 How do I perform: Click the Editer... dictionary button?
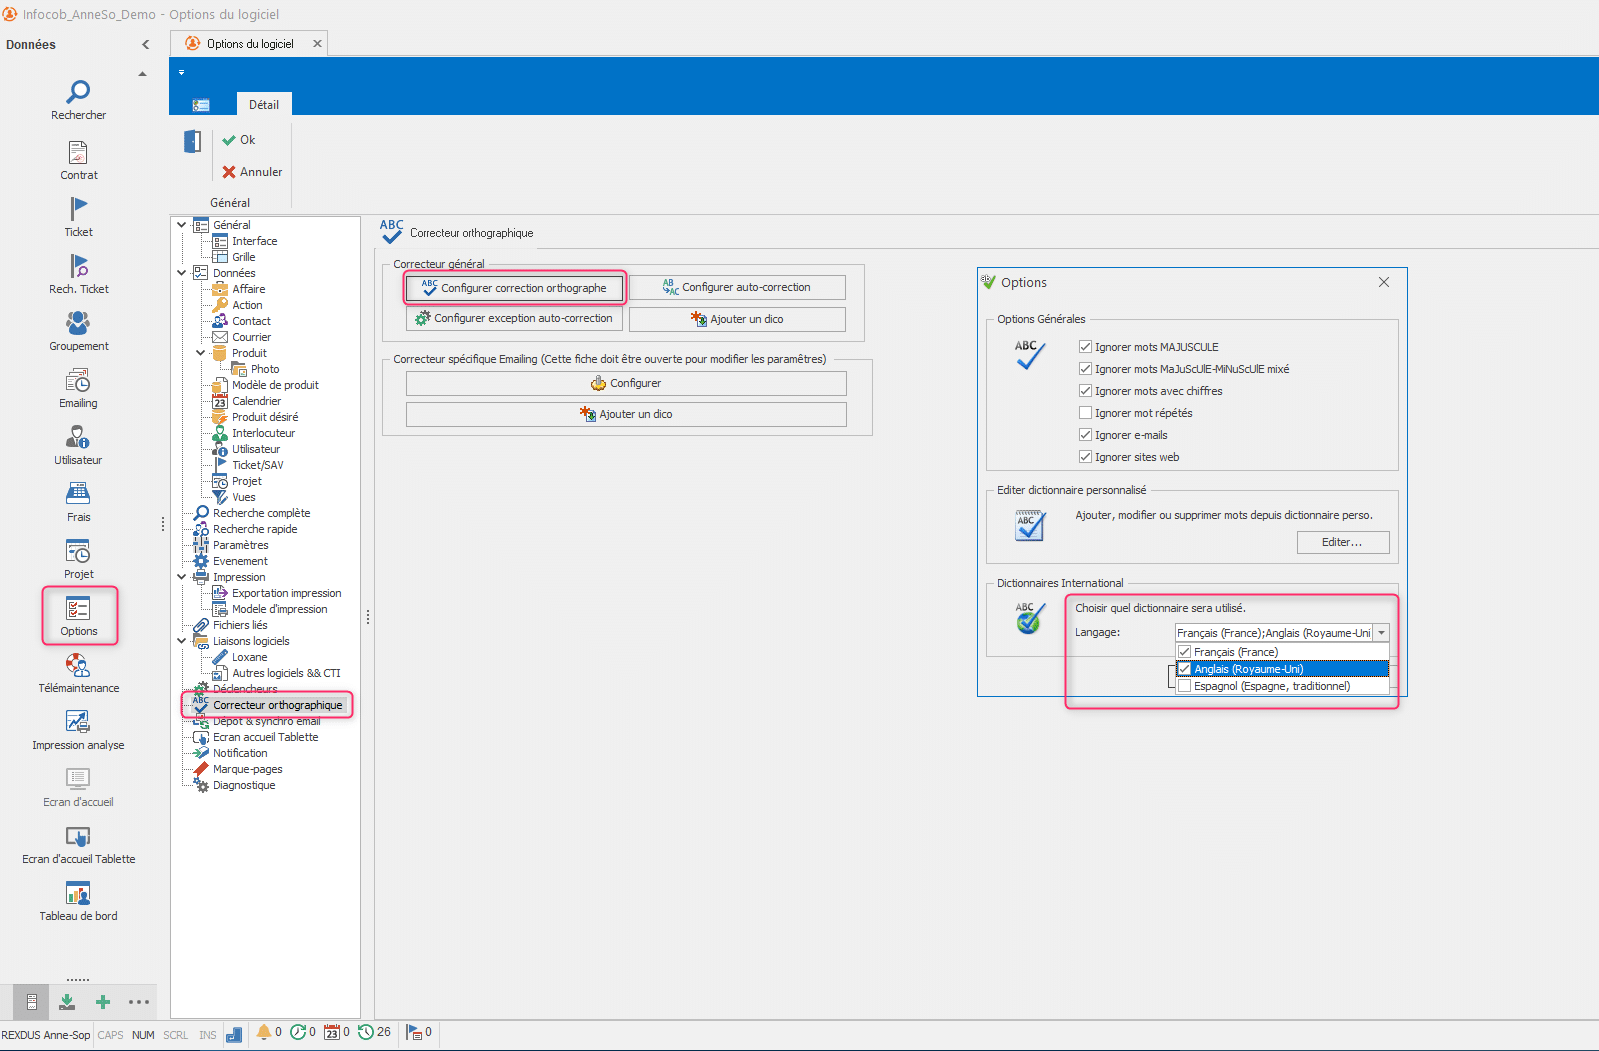tap(1342, 542)
